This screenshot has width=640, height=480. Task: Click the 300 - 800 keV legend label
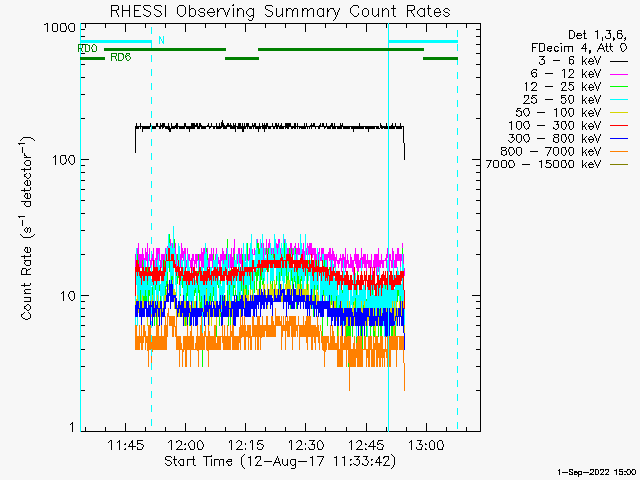[554, 138]
